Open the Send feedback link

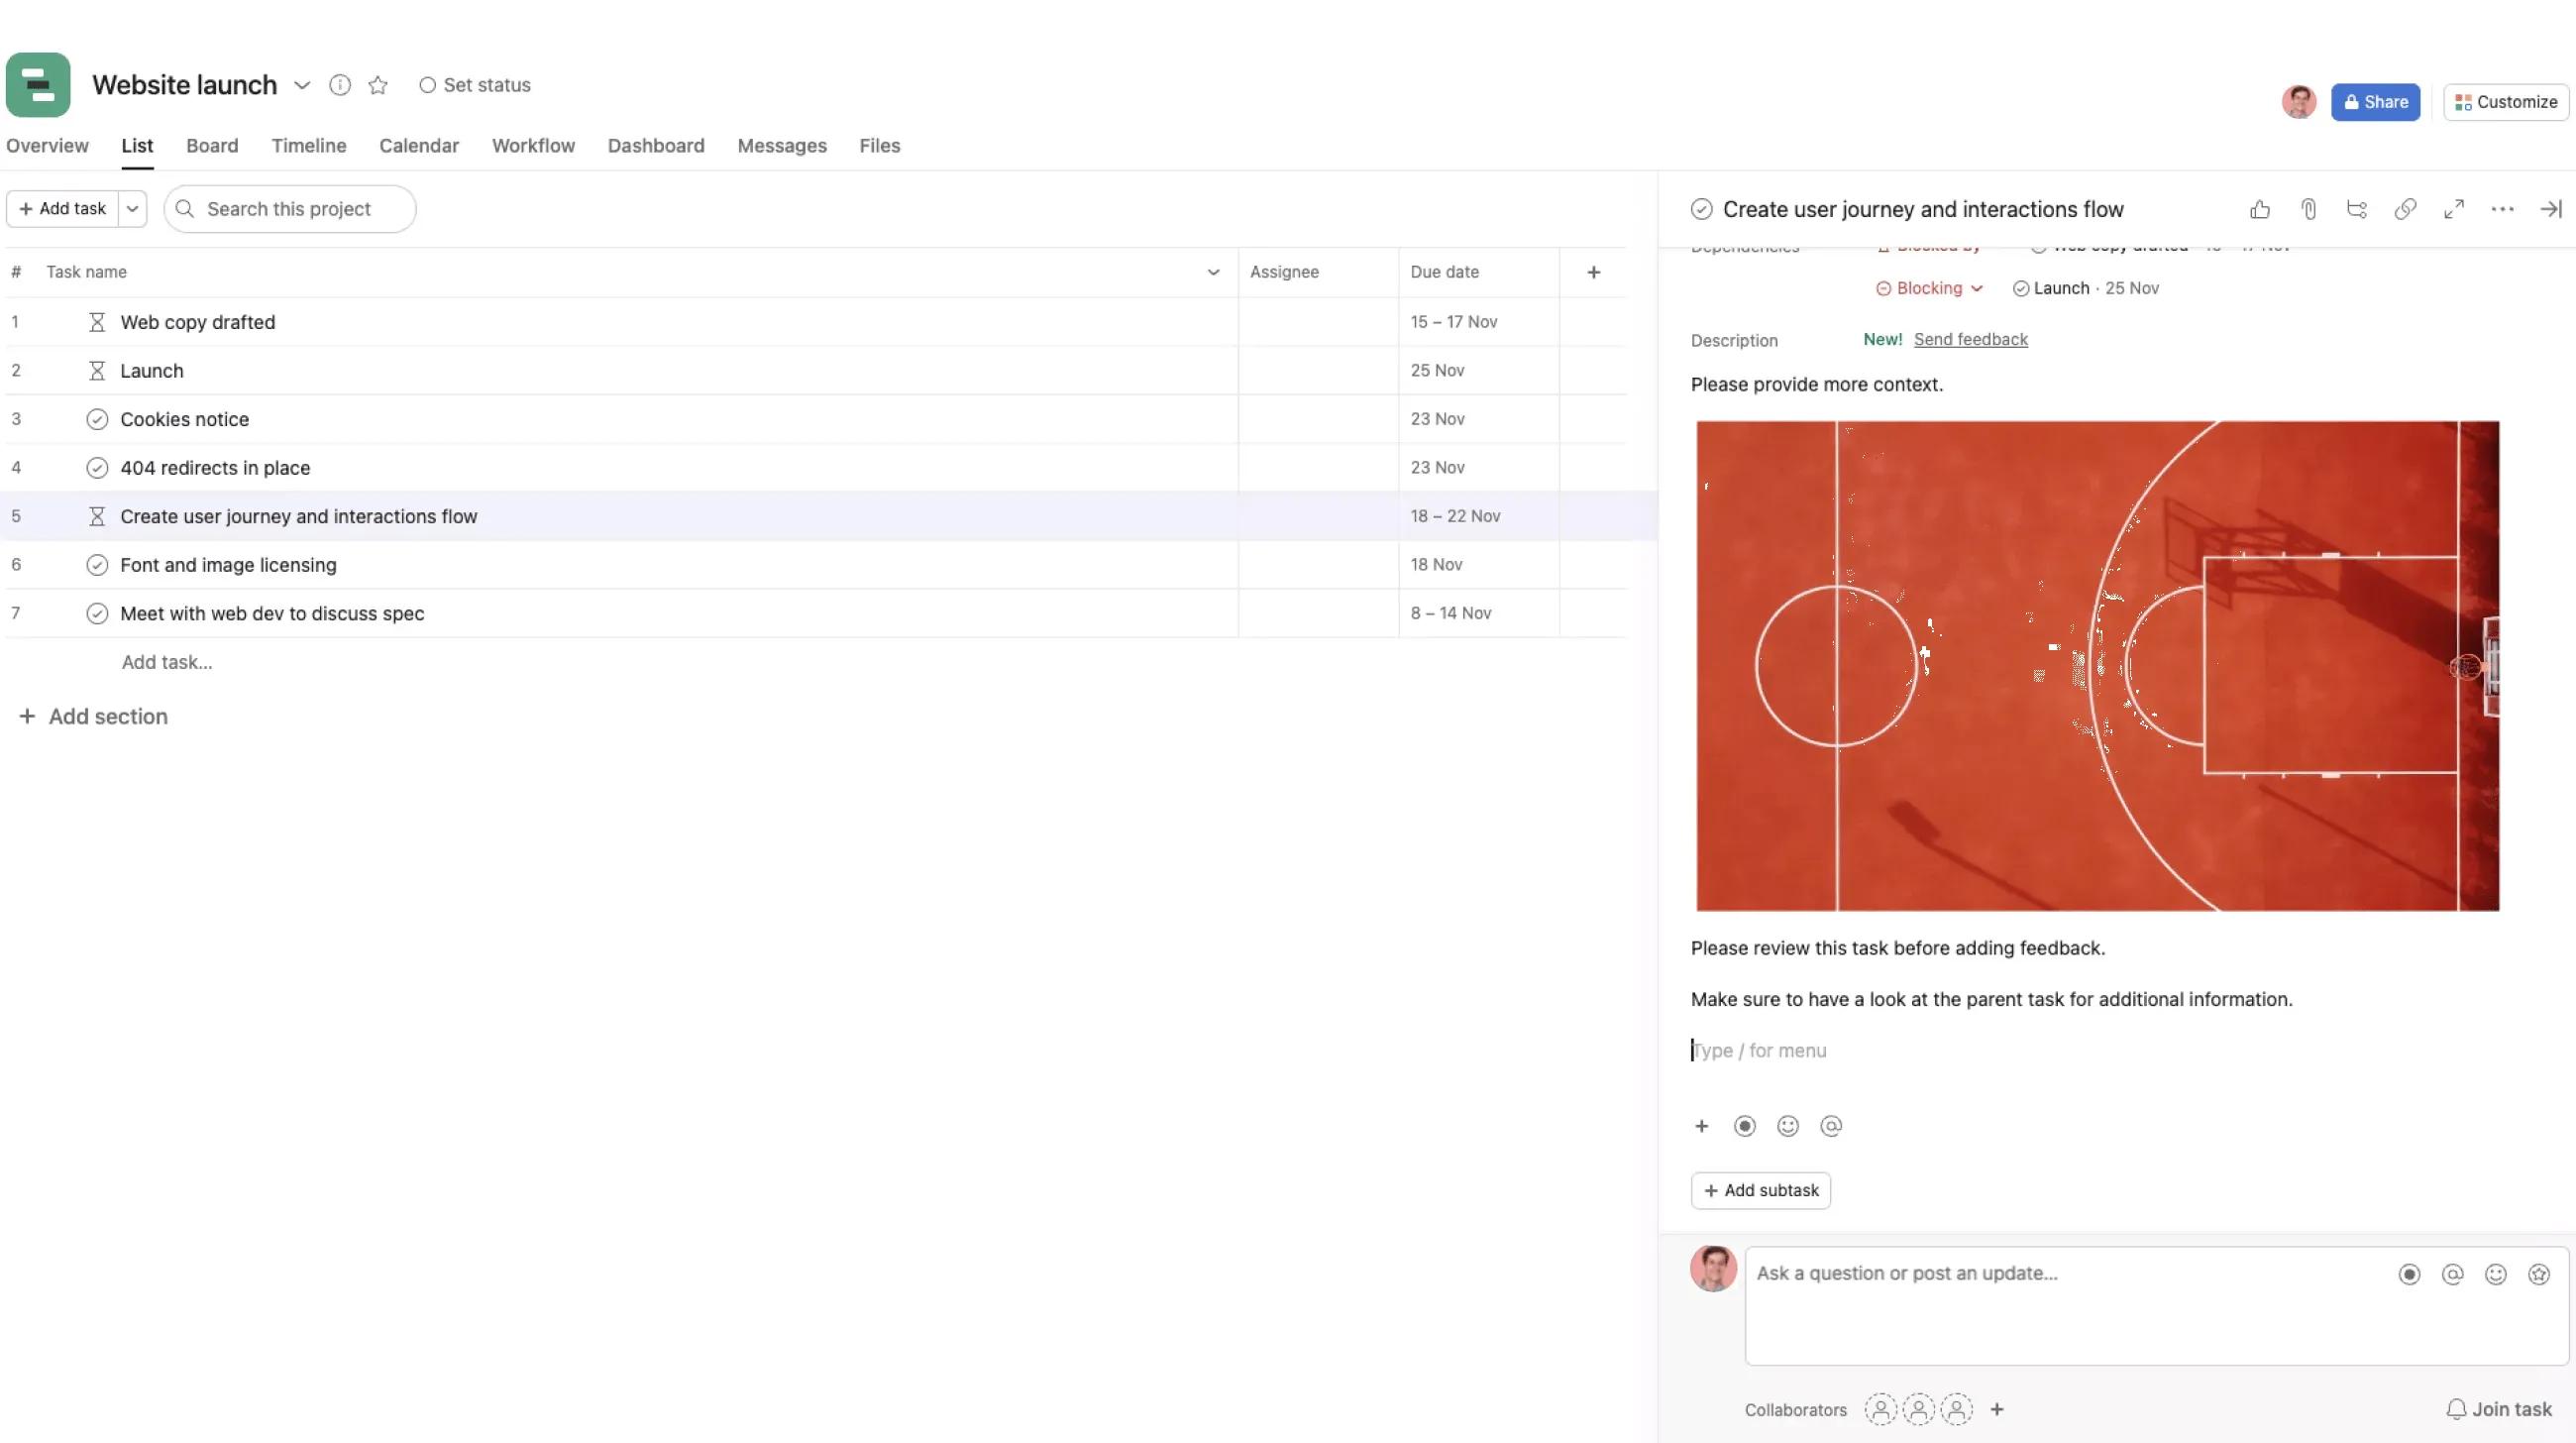1970,339
